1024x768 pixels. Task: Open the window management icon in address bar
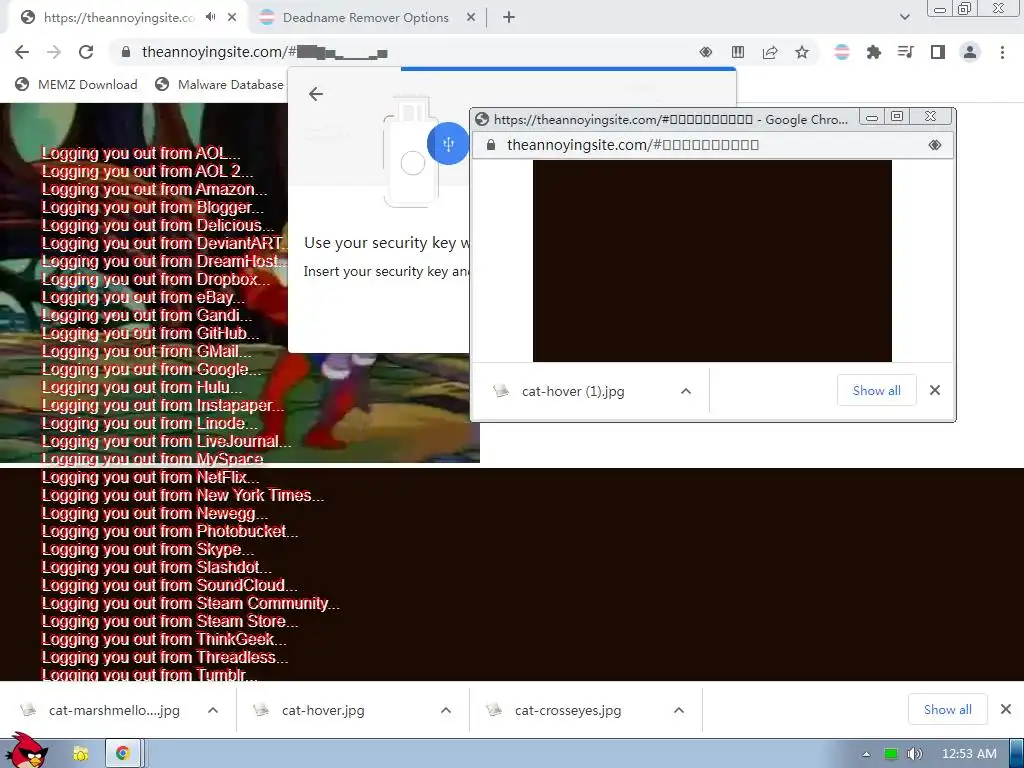click(x=738, y=52)
